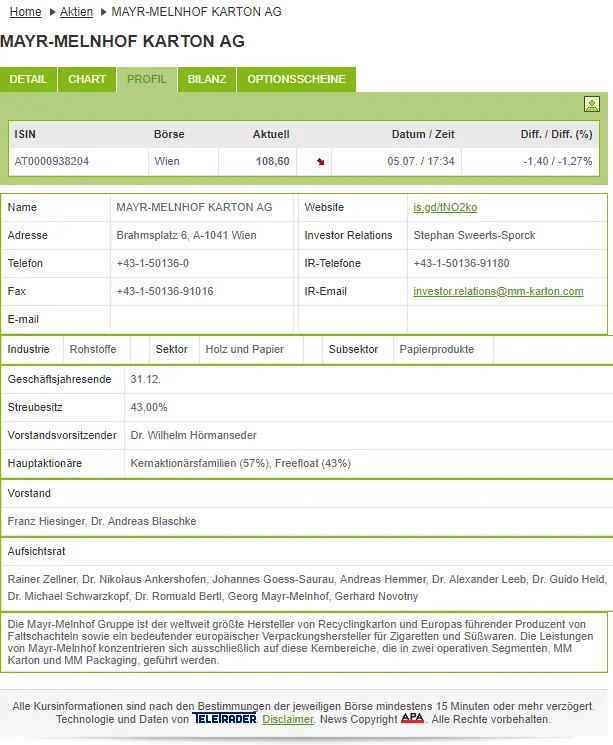The height and width of the screenshot is (745, 613).
Task: Click the Sektor value Holz und Papier
Action: point(245,349)
